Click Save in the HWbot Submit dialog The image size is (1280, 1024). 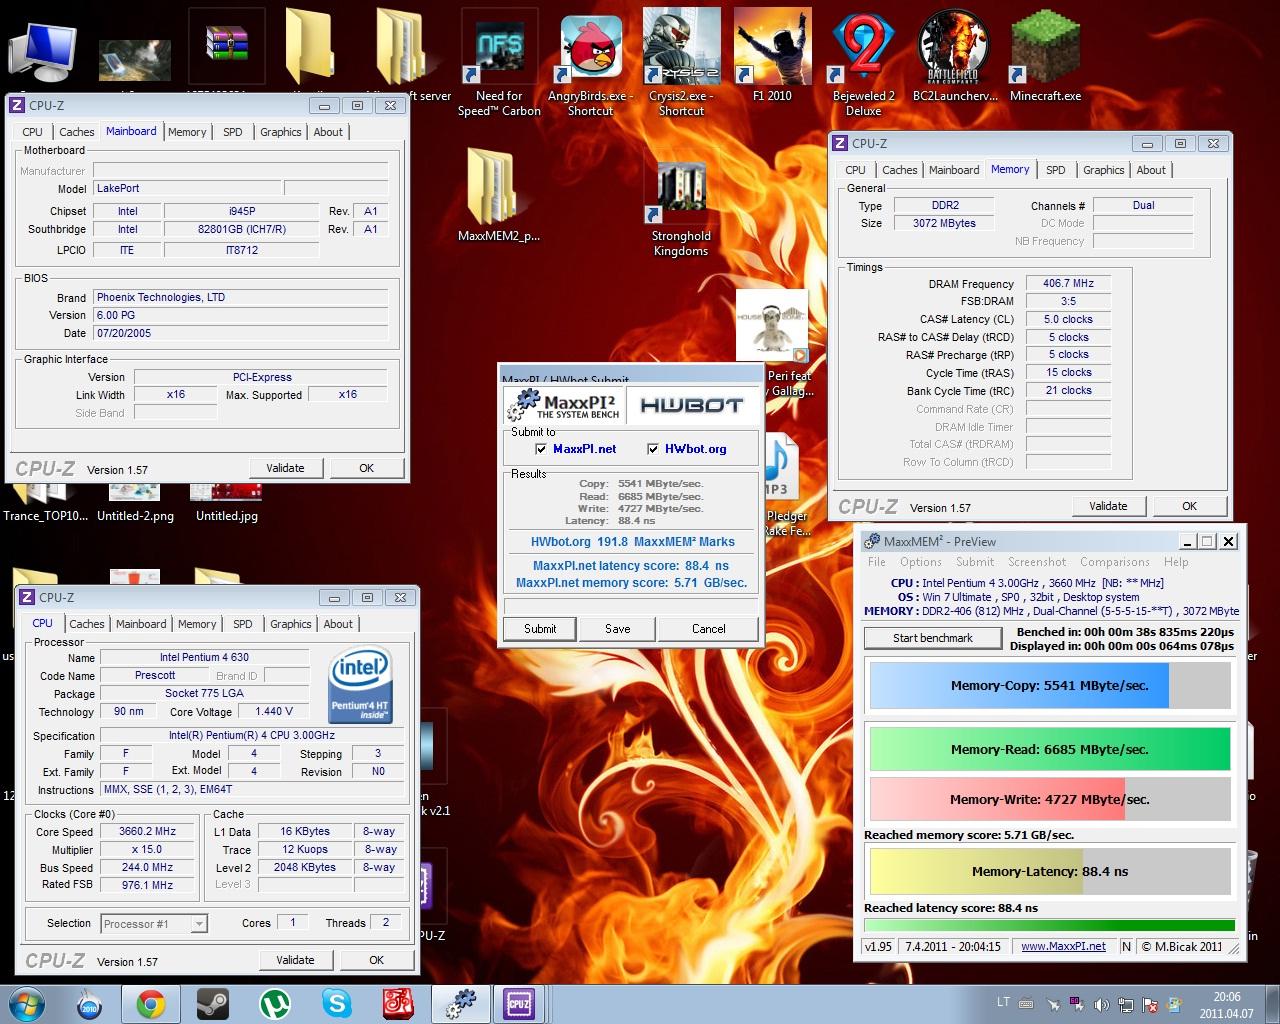(618, 628)
